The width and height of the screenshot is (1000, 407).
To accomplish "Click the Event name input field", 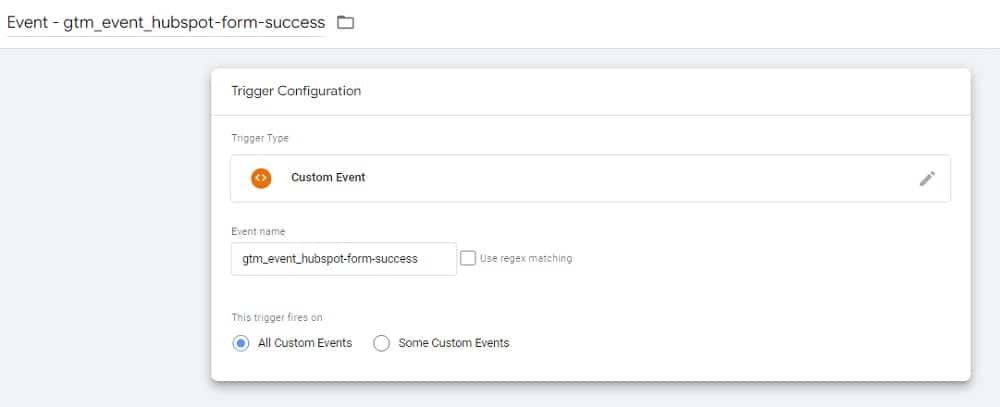I will [343, 258].
